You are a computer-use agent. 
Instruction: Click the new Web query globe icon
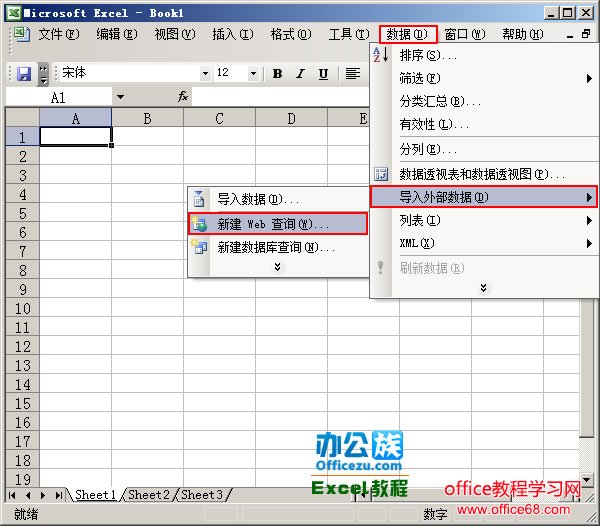[199, 224]
